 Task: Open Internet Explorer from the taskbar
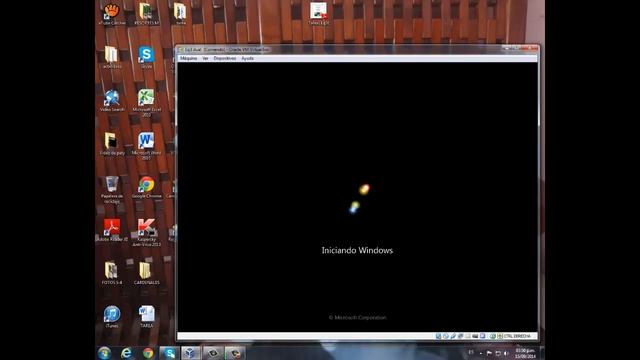(x=126, y=353)
